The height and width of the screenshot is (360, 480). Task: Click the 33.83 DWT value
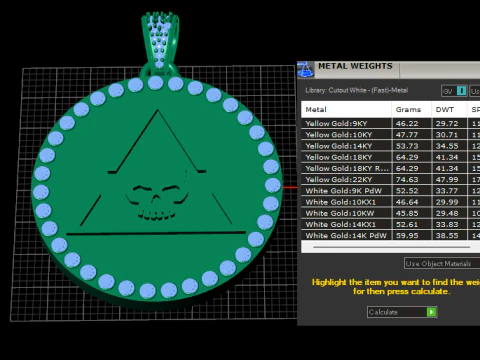[447, 225]
